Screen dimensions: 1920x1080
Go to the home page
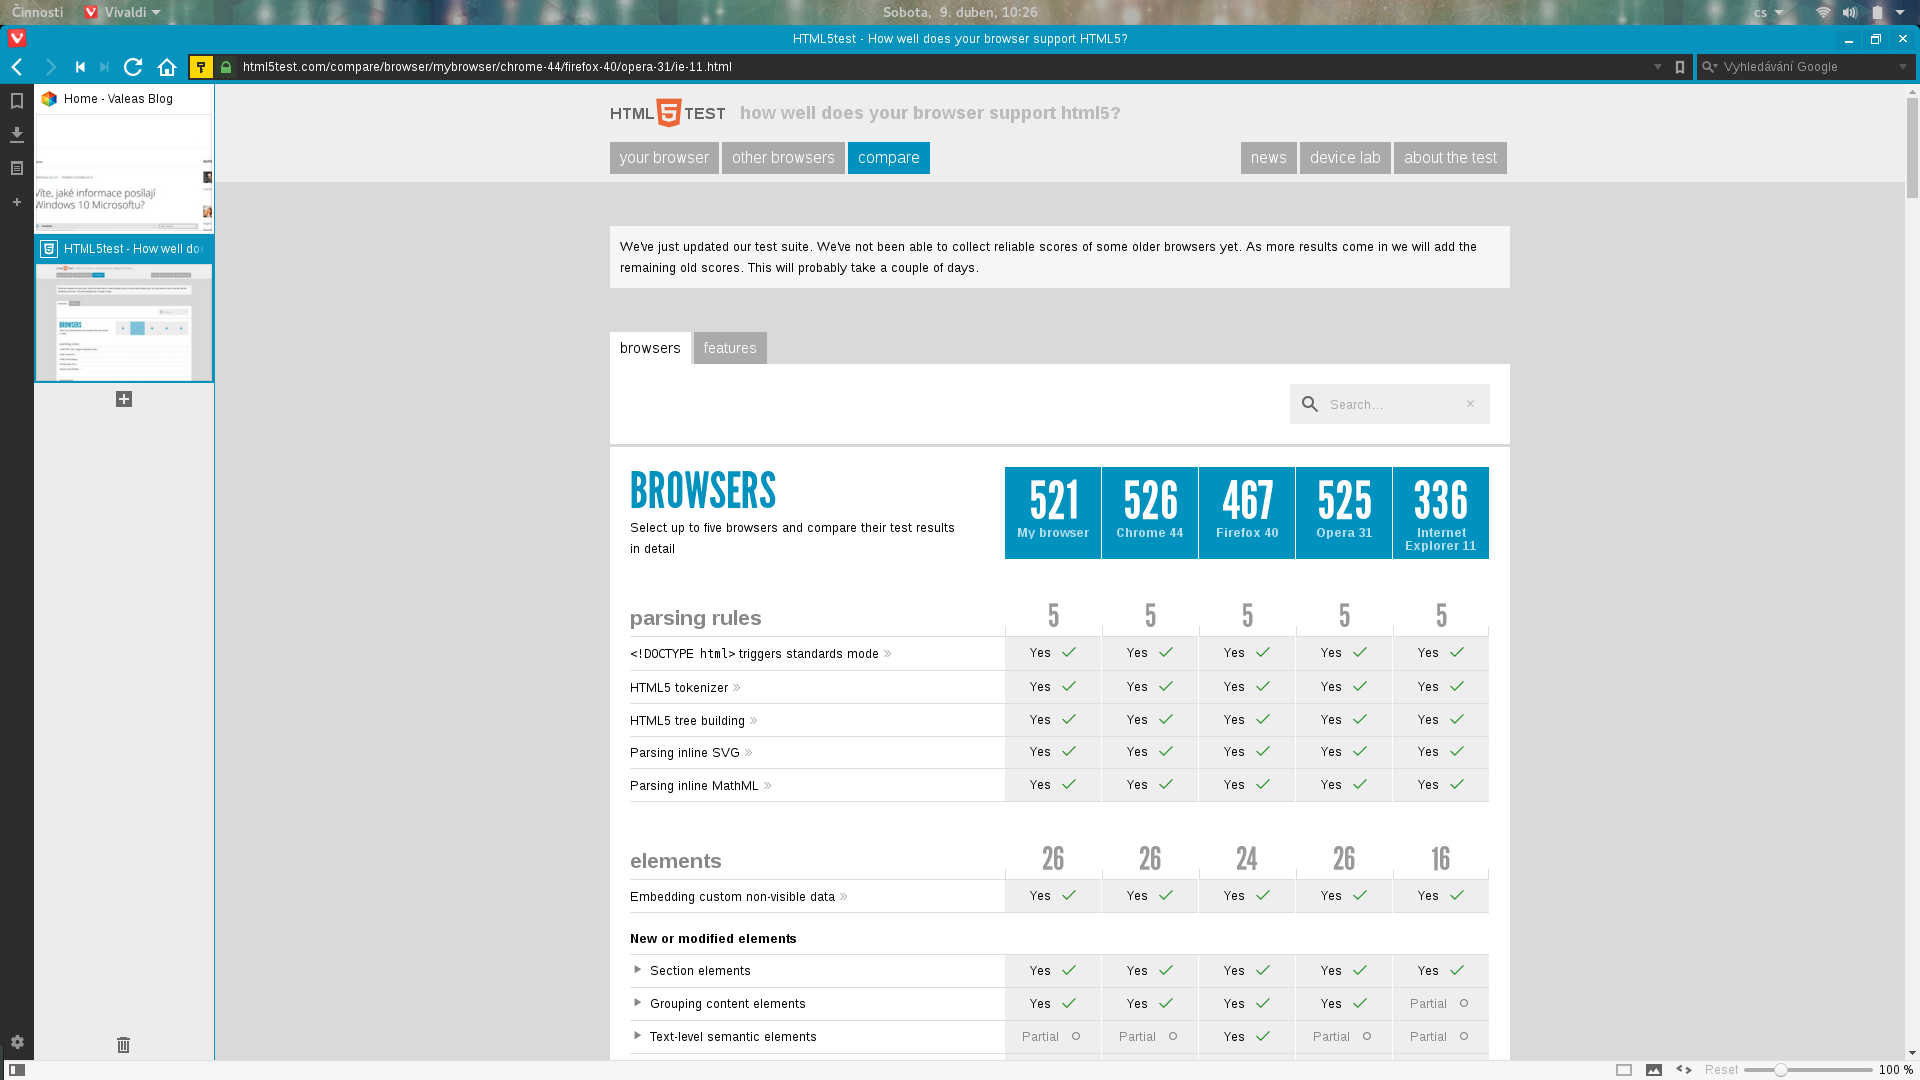(x=167, y=67)
